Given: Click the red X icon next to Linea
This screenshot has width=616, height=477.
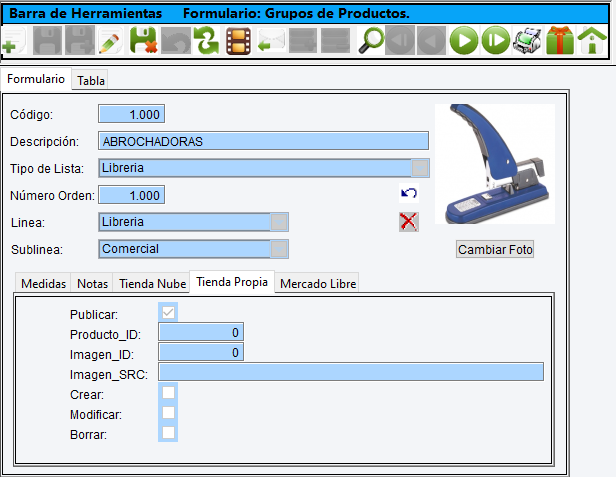Looking at the screenshot, I should pyautogui.click(x=409, y=222).
